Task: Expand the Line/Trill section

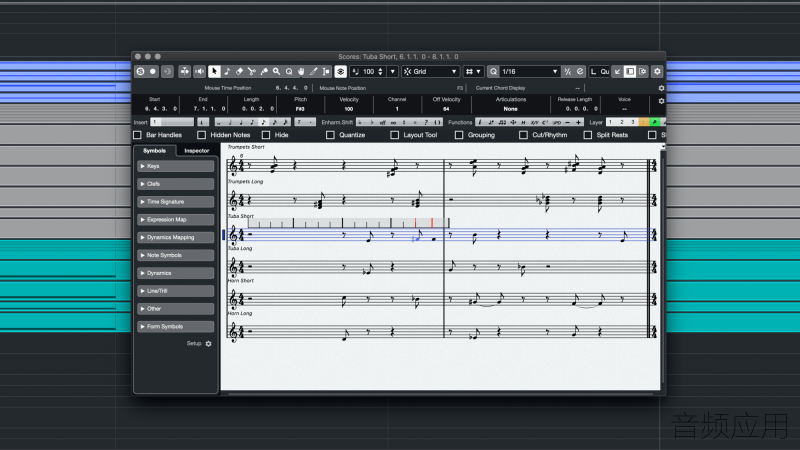Action: click(176, 291)
